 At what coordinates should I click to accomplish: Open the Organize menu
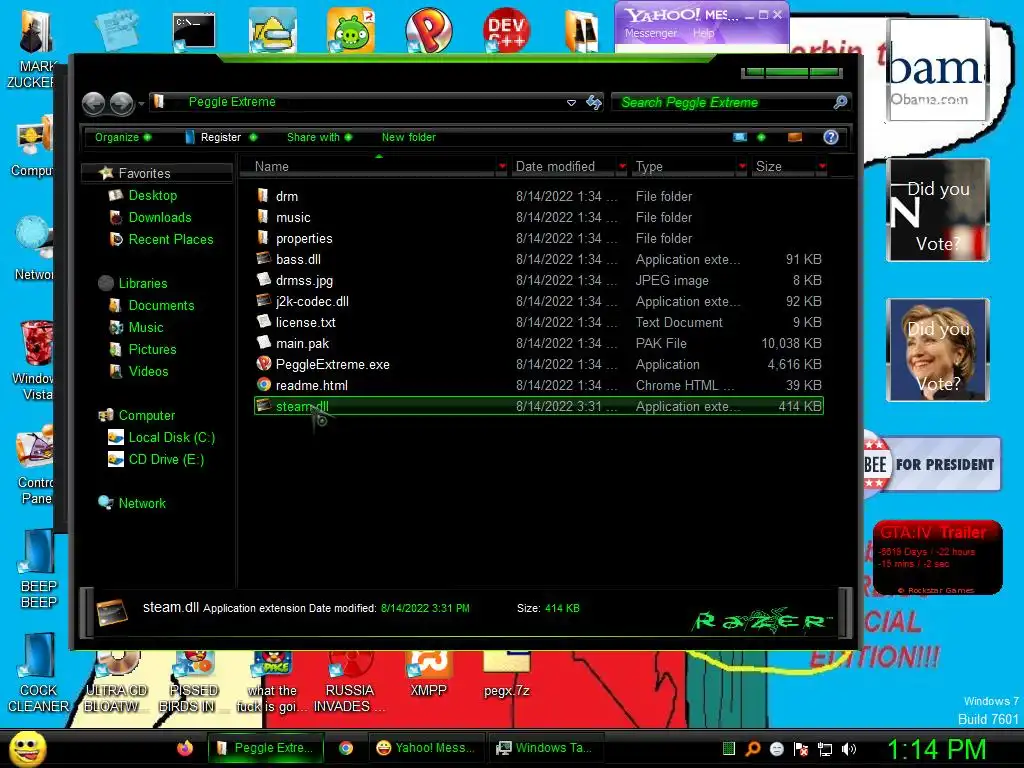coord(123,137)
